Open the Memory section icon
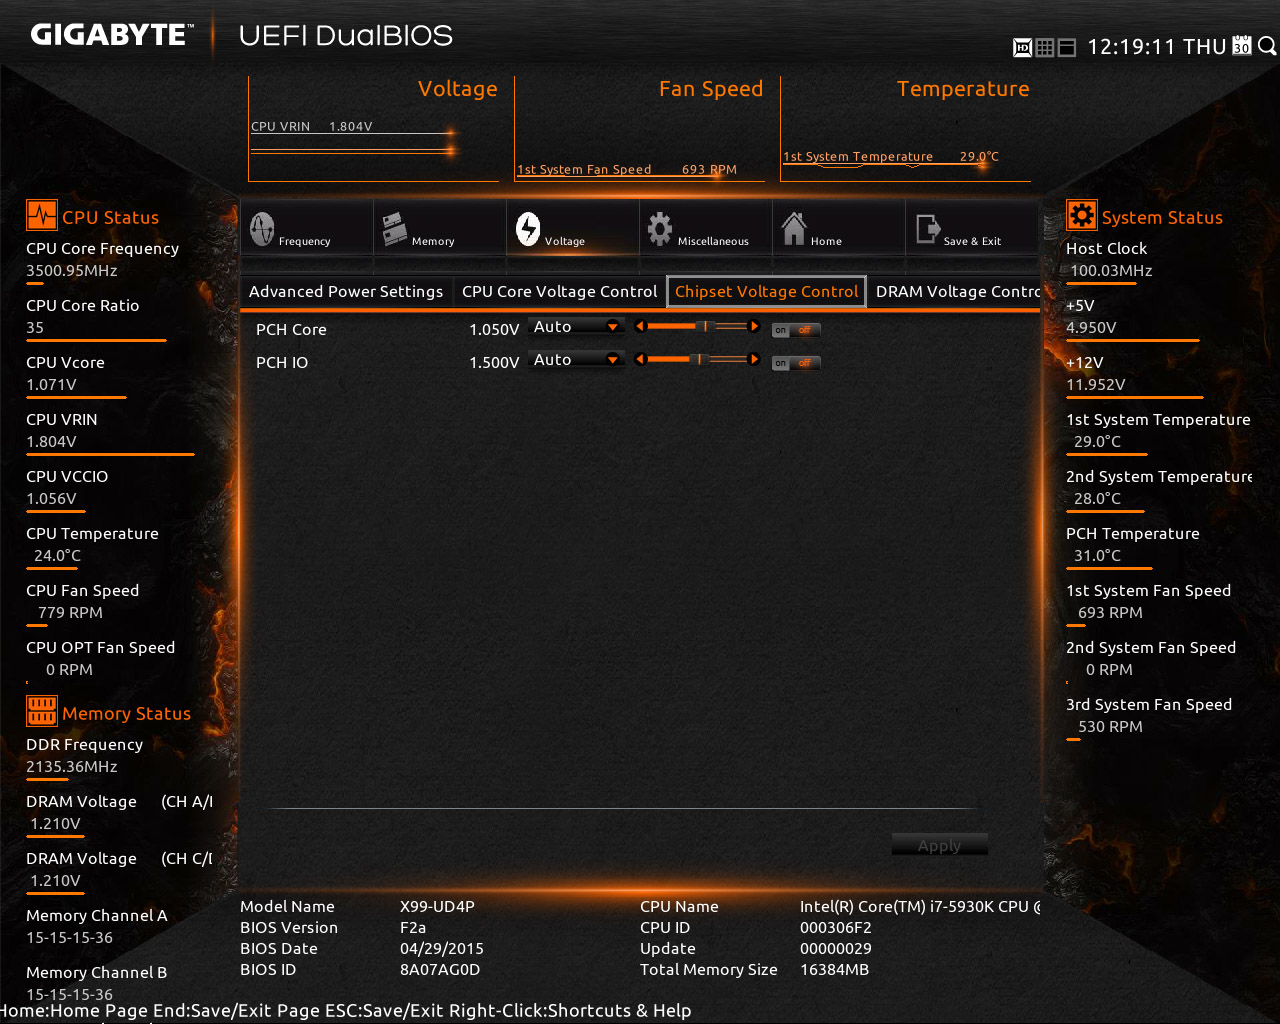The image size is (1280, 1024). [x=394, y=229]
